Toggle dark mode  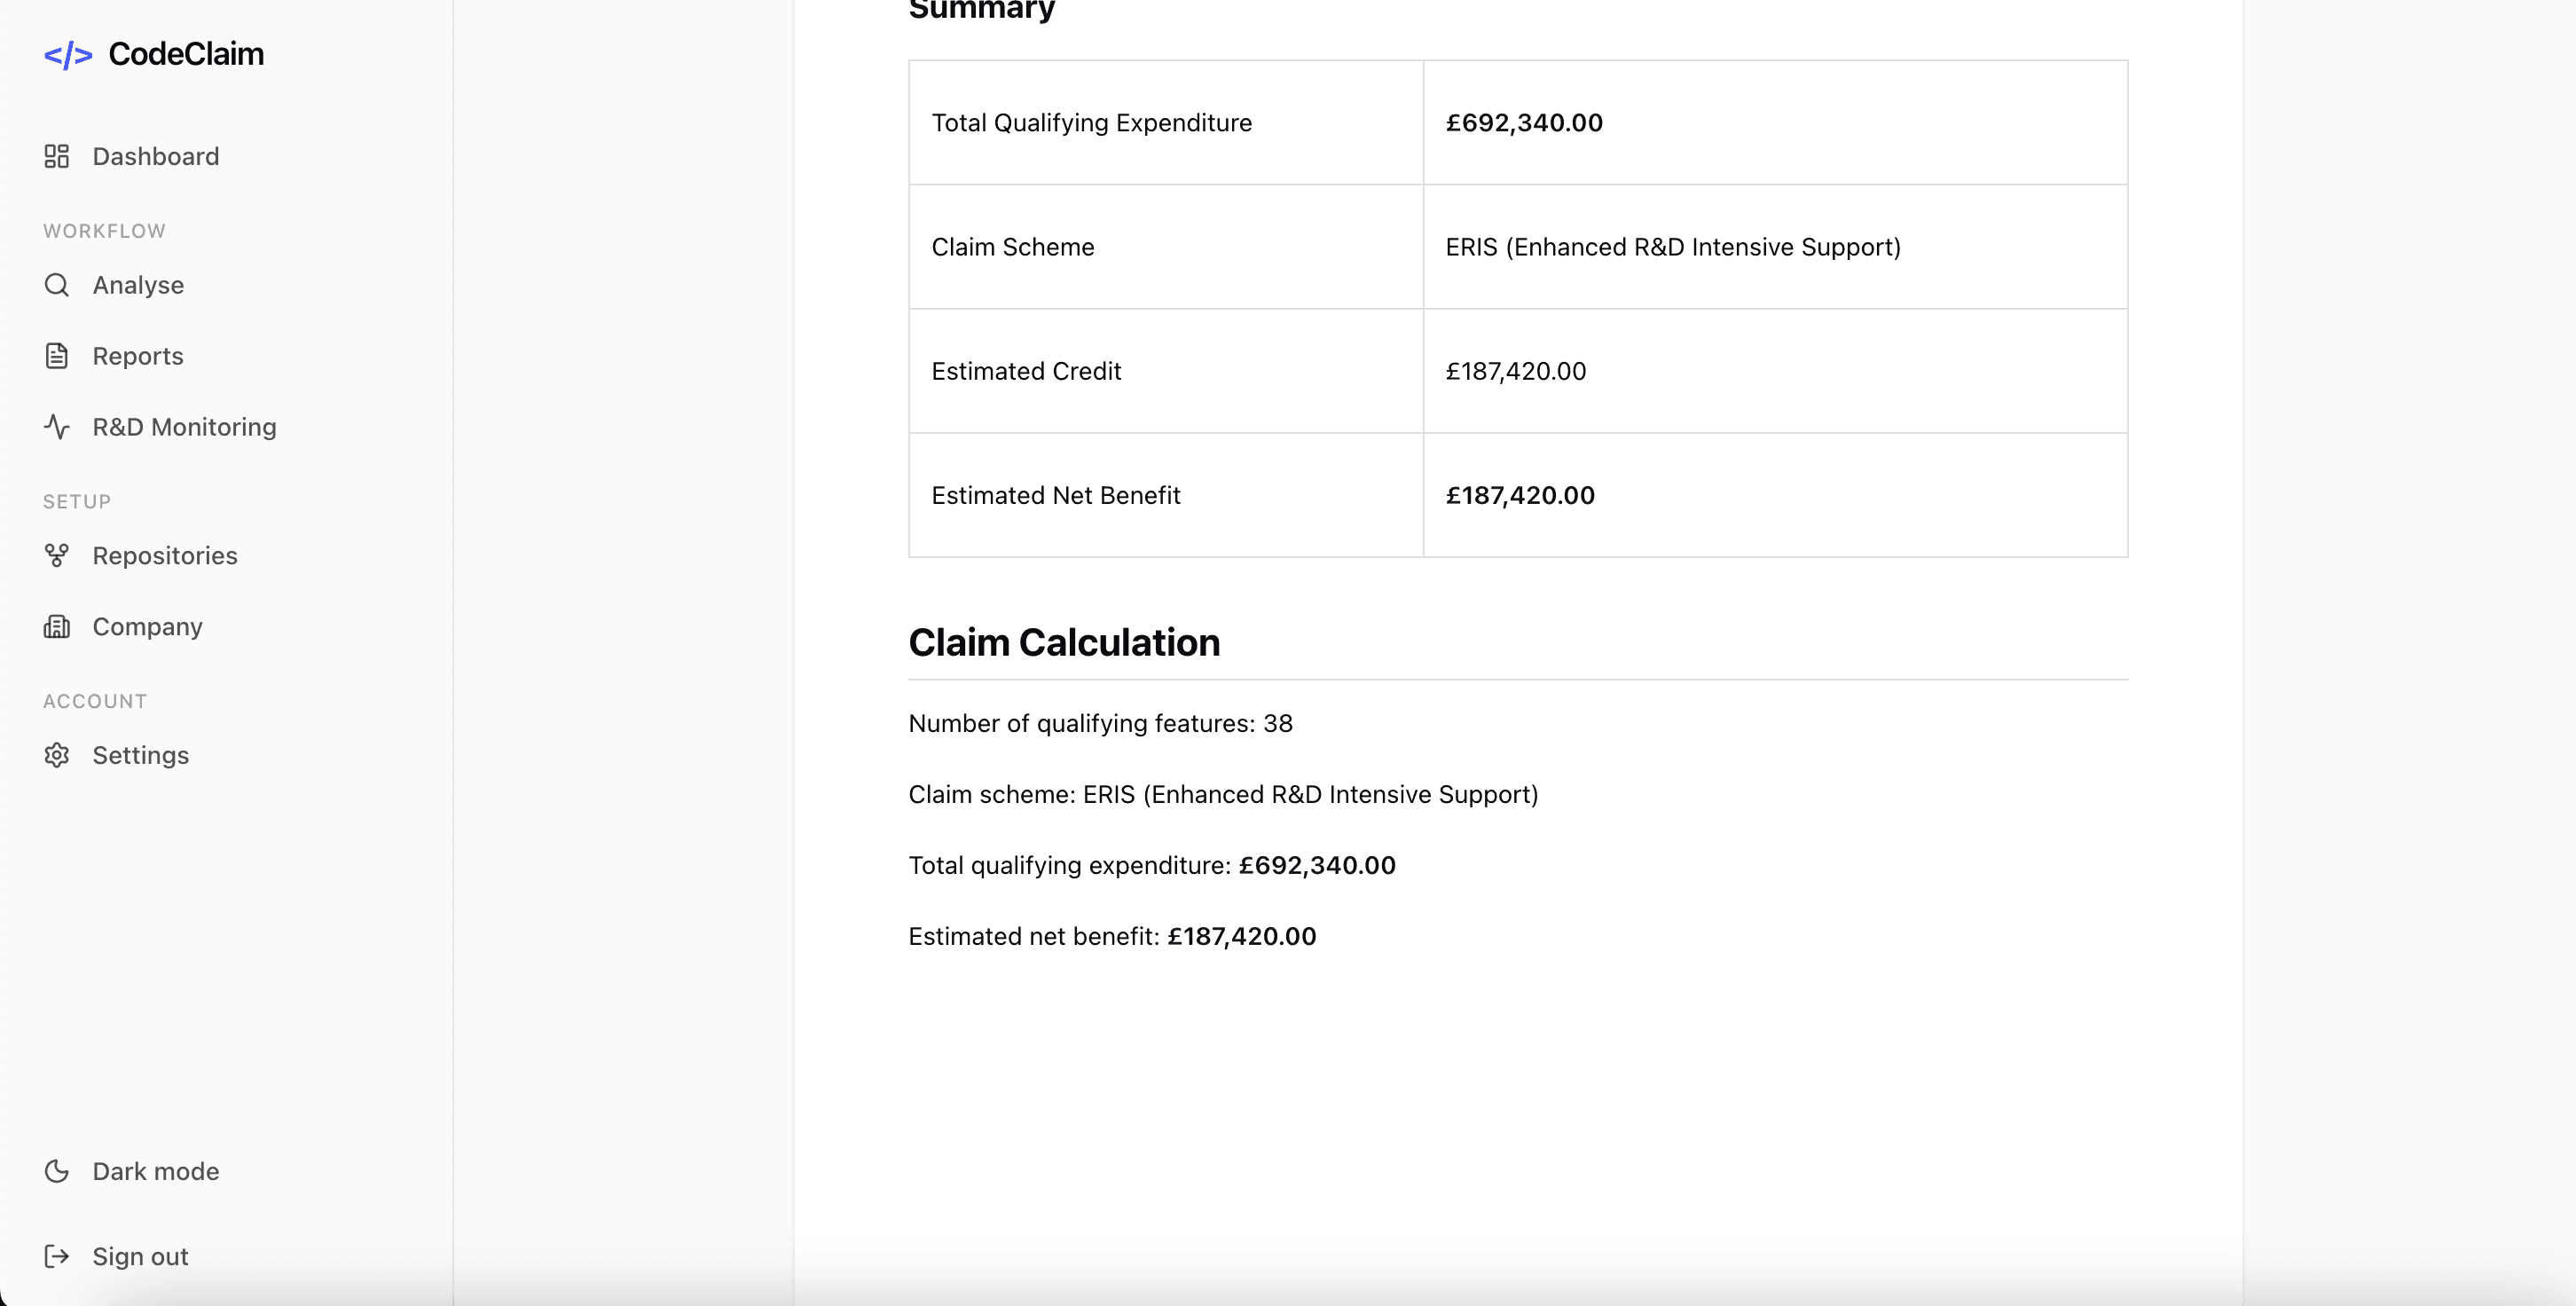[x=155, y=1170]
